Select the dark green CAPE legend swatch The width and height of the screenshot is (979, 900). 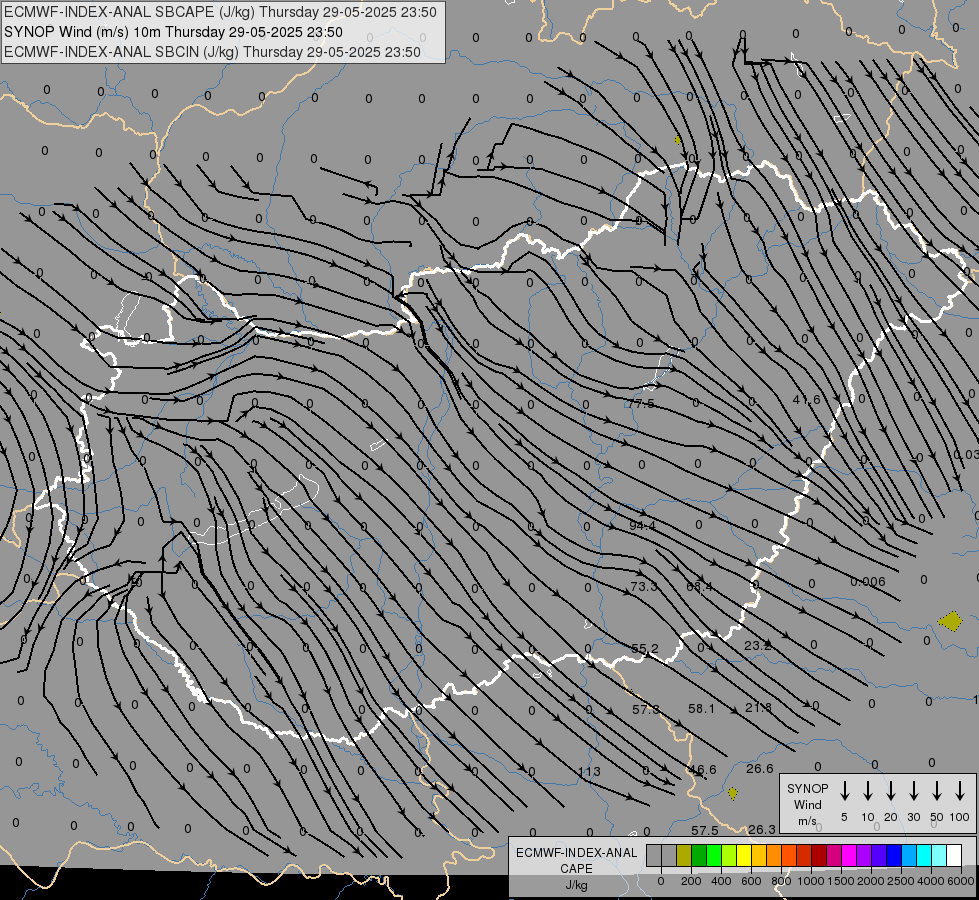[699, 855]
